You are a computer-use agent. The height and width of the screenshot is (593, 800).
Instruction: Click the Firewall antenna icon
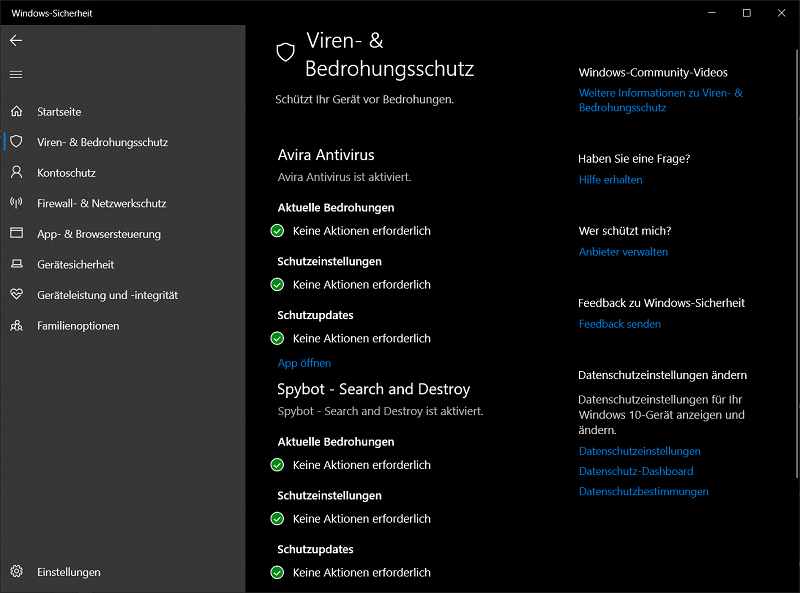tap(16, 203)
